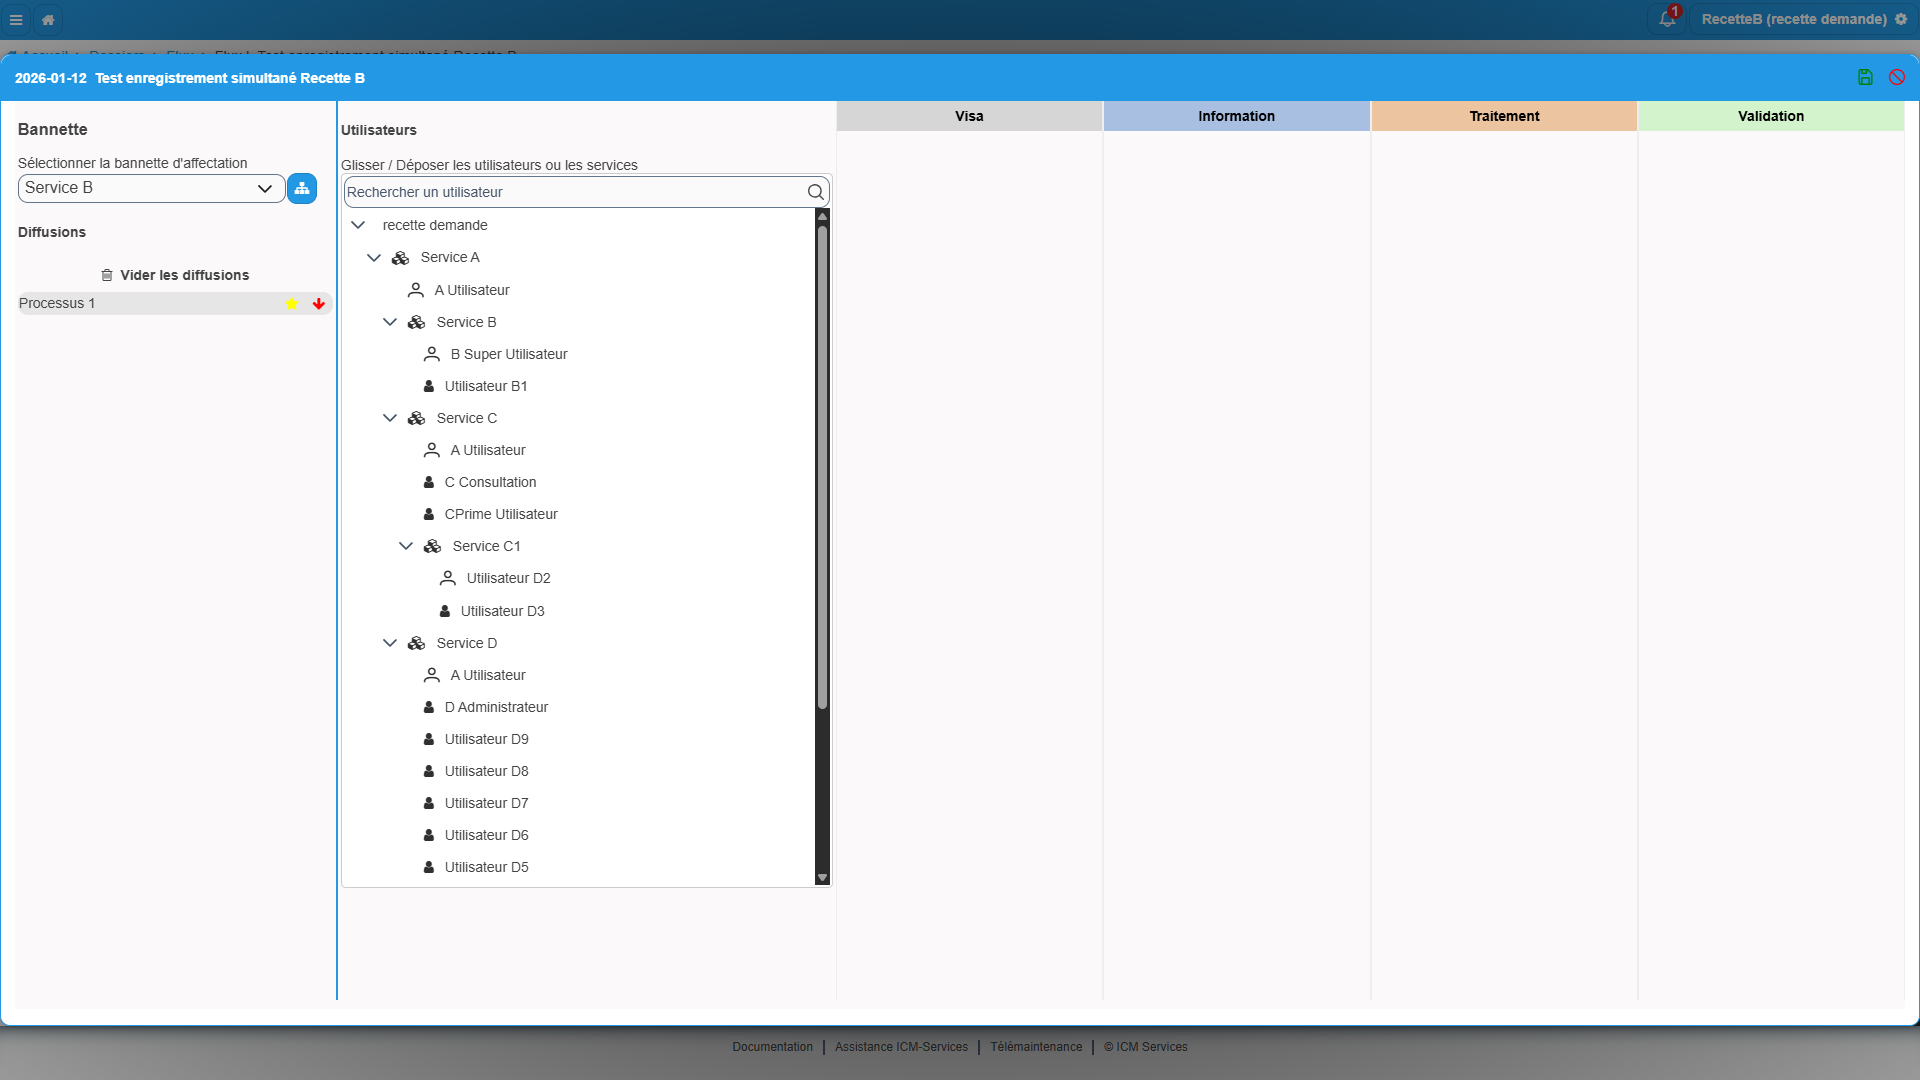This screenshot has height=1080, width=1920.
Task: Click the D Administrateur person icon
Action: click(429, 707)
